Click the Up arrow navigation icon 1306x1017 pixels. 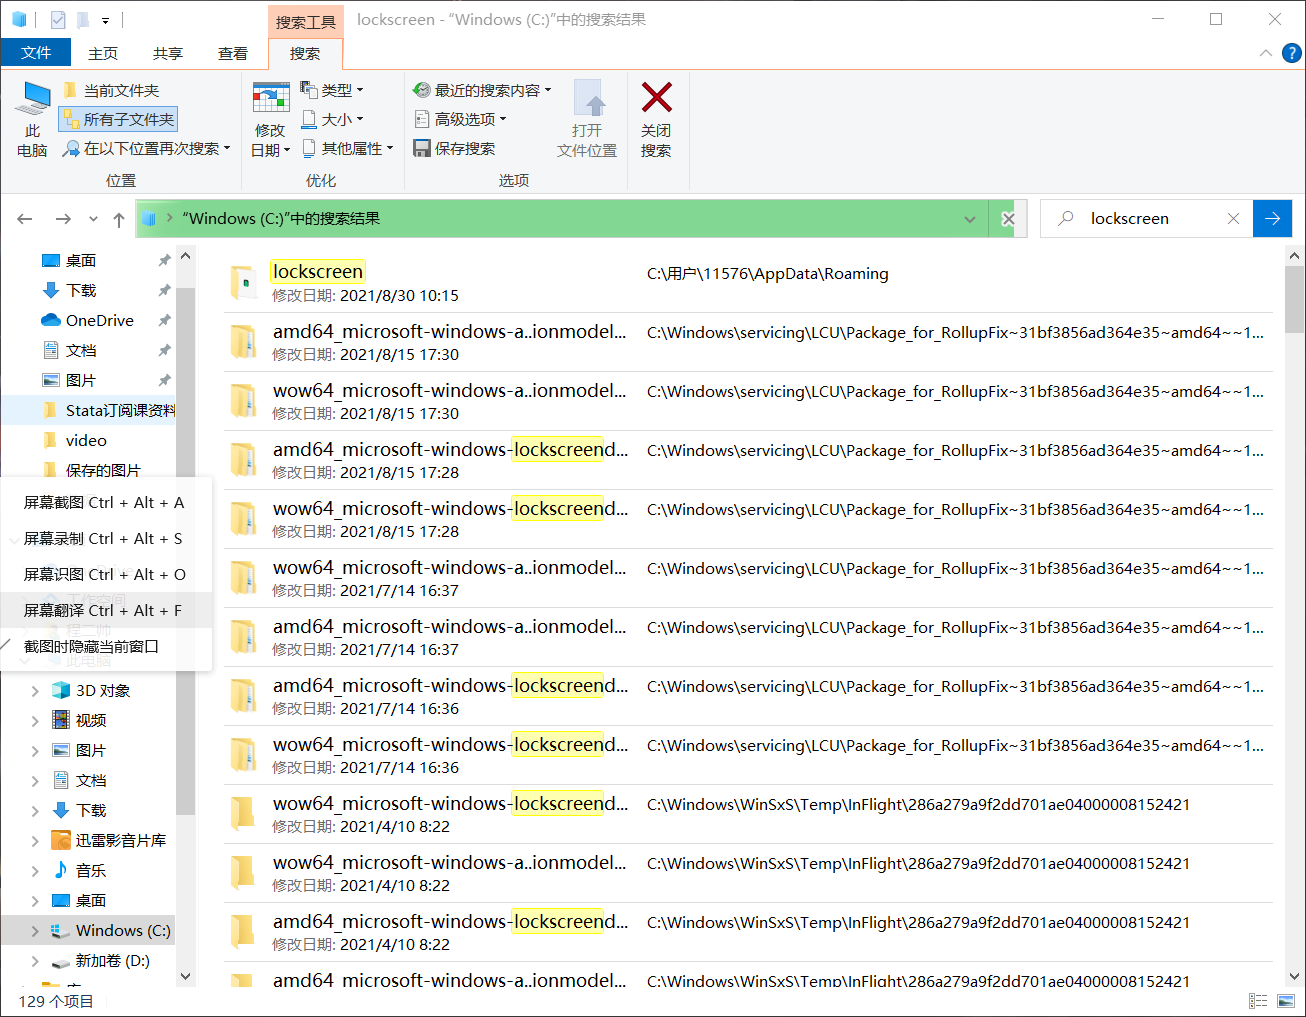(x=119, y=219)
